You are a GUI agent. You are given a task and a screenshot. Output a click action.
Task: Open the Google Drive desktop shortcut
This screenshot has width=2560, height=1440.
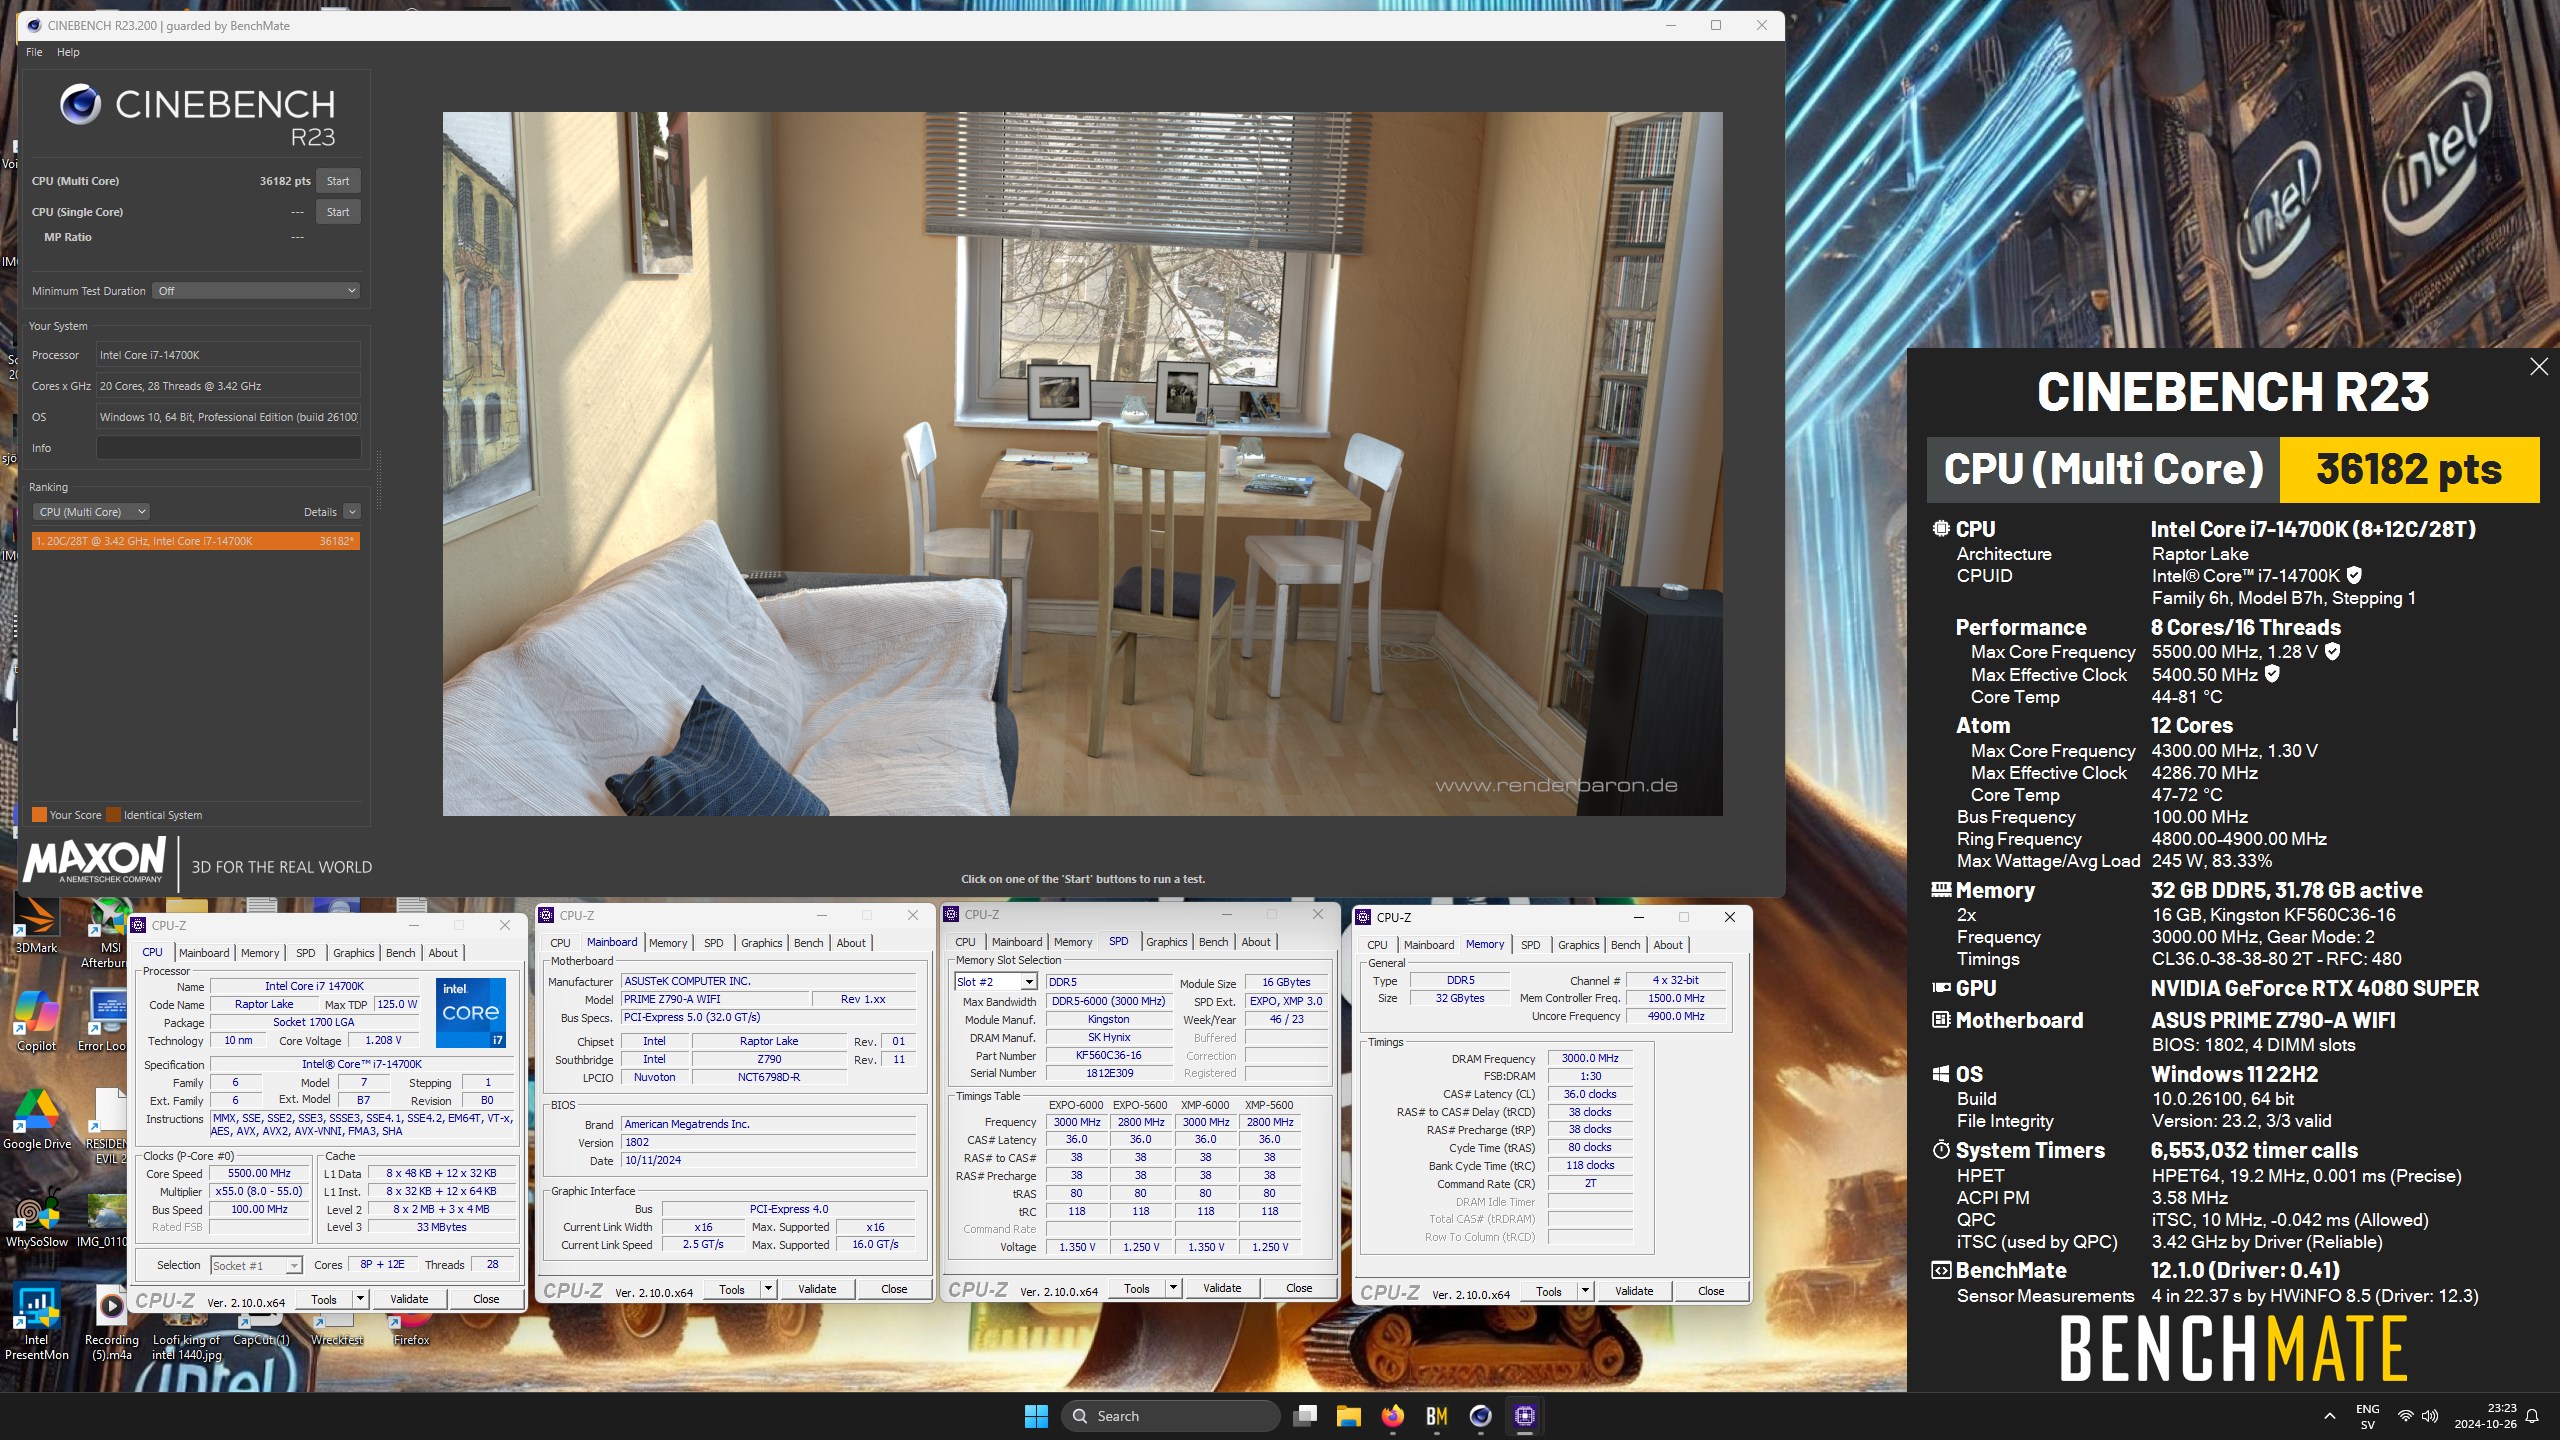click(x=36, y=1118)
